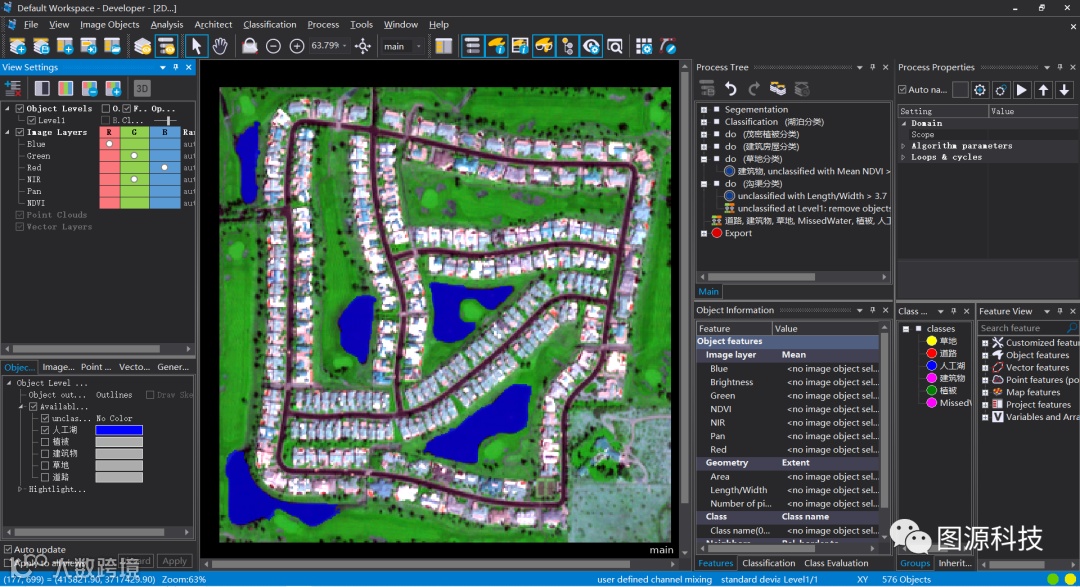This screenshot has width=1080, height=587.
Task: Click the zoom in plus icon
Action: point(297,46)
